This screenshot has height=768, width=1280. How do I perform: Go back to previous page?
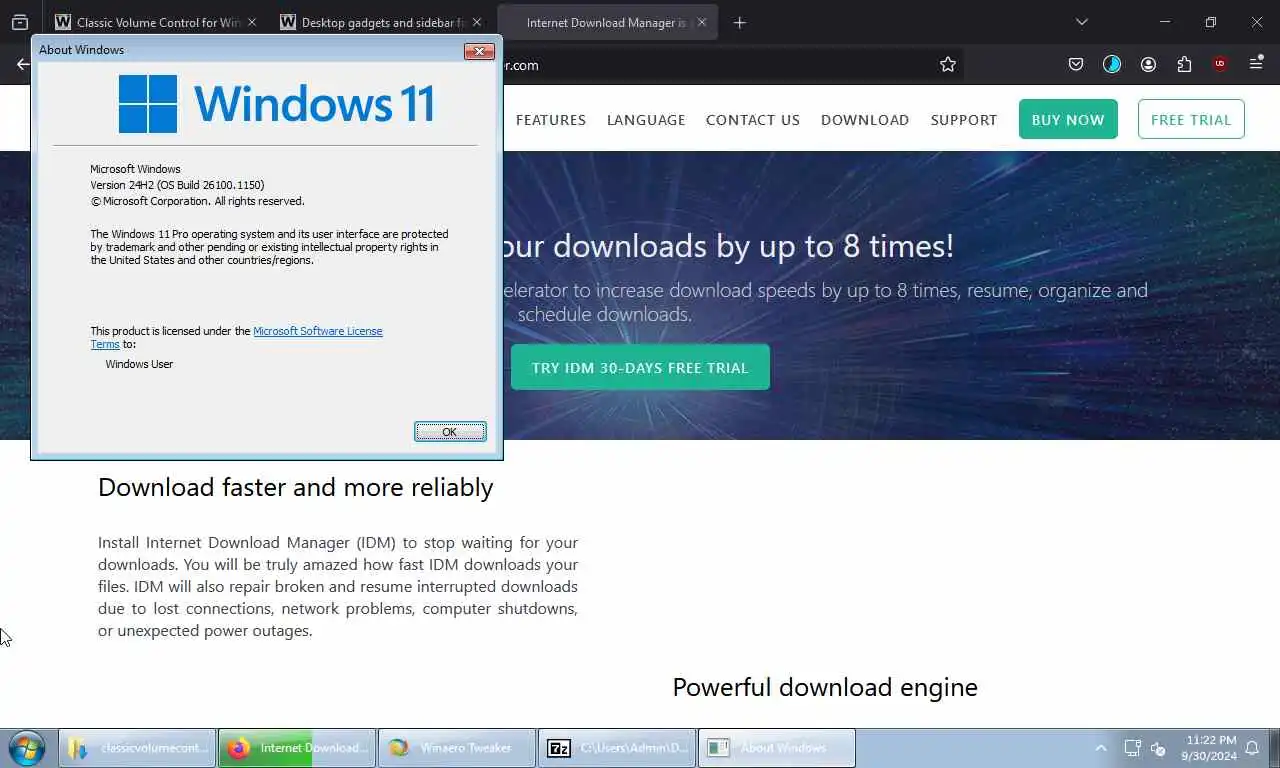click(22, 64)
